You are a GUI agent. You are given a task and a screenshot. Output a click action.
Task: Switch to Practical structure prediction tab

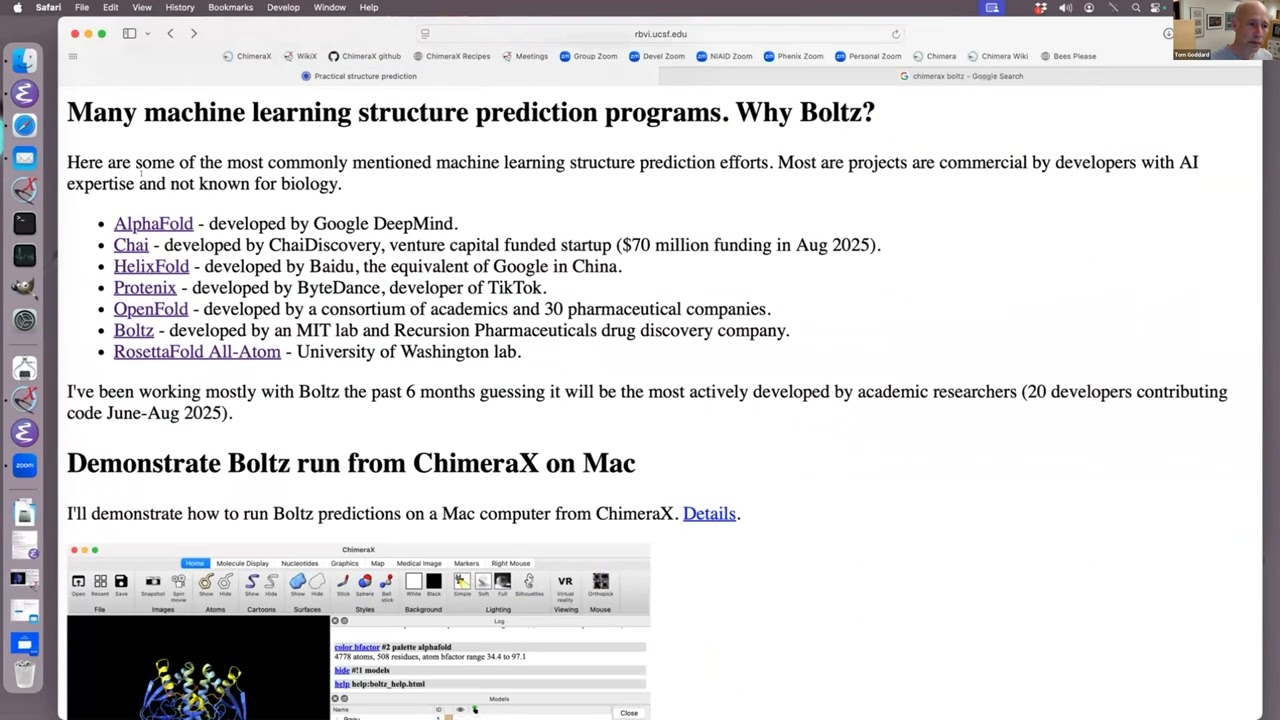tap(359, 76)
